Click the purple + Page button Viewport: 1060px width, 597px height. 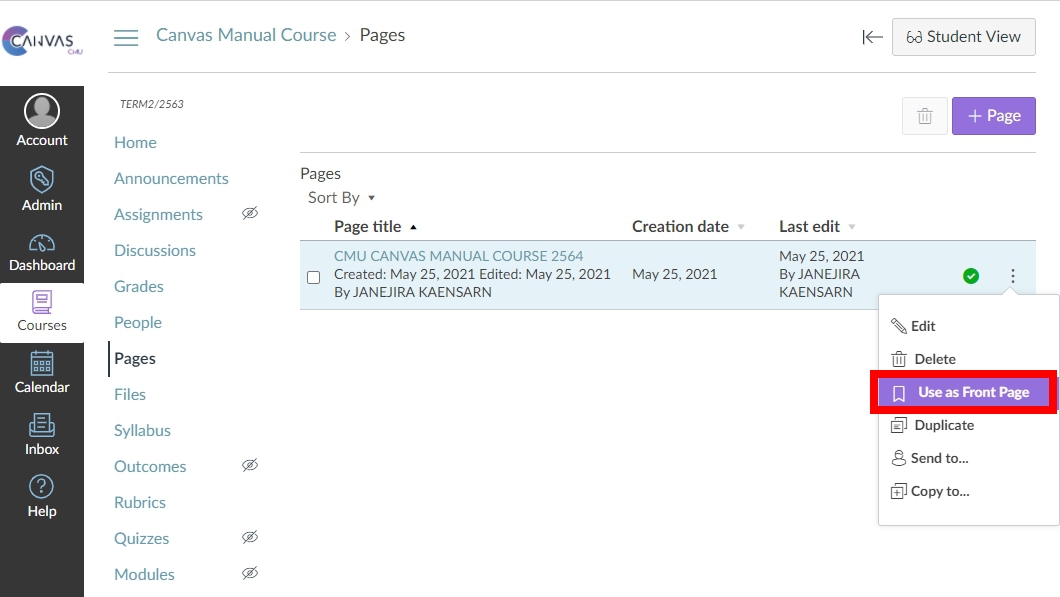click(993, 116)
